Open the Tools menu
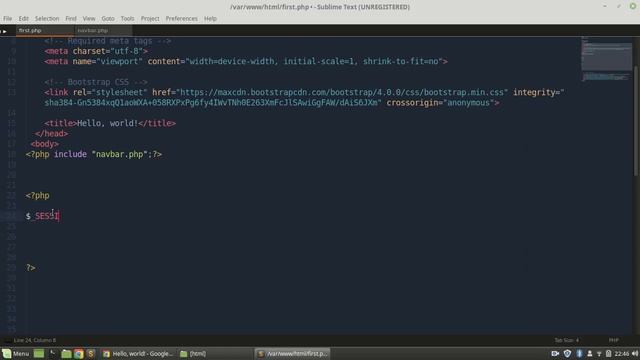 point(127,18)
